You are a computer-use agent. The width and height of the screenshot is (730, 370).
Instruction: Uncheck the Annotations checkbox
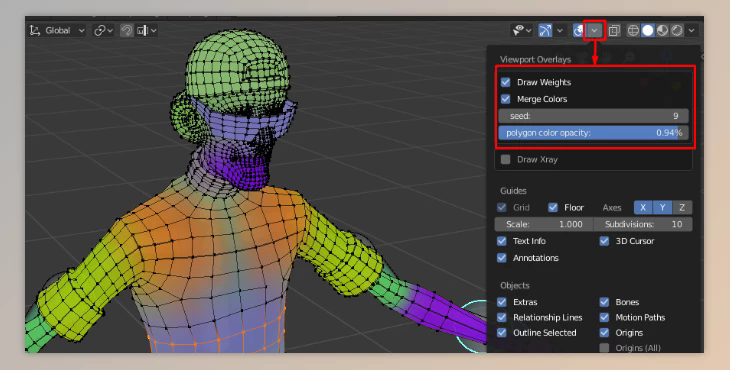click(x=502, y=258)
